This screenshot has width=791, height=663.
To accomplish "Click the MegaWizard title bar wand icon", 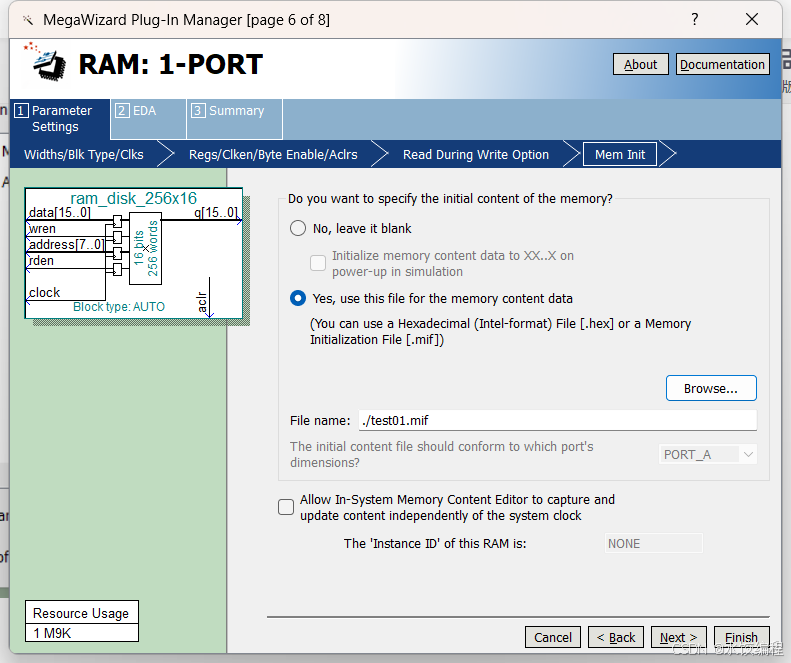I will [28, 20].
